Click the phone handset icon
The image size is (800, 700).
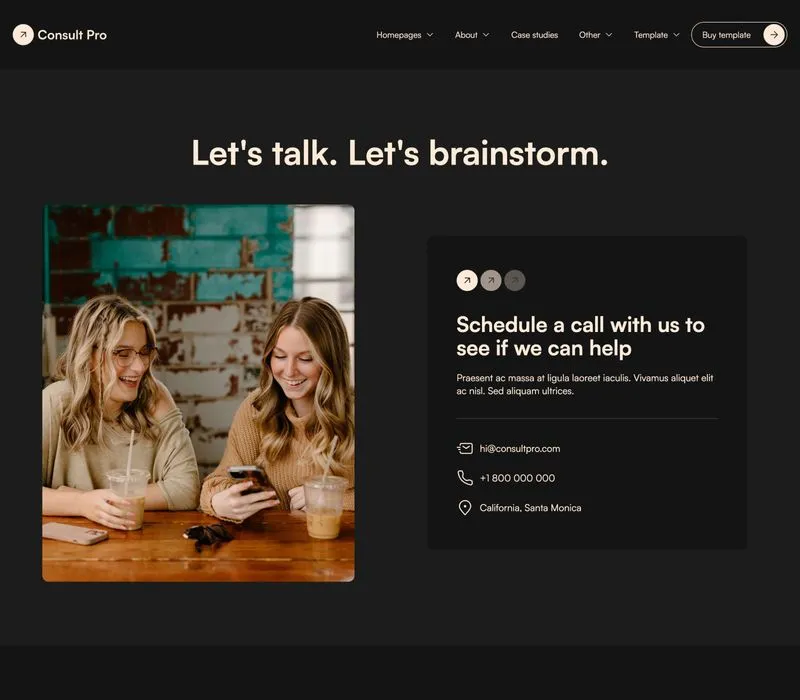[x=465, y=478]
